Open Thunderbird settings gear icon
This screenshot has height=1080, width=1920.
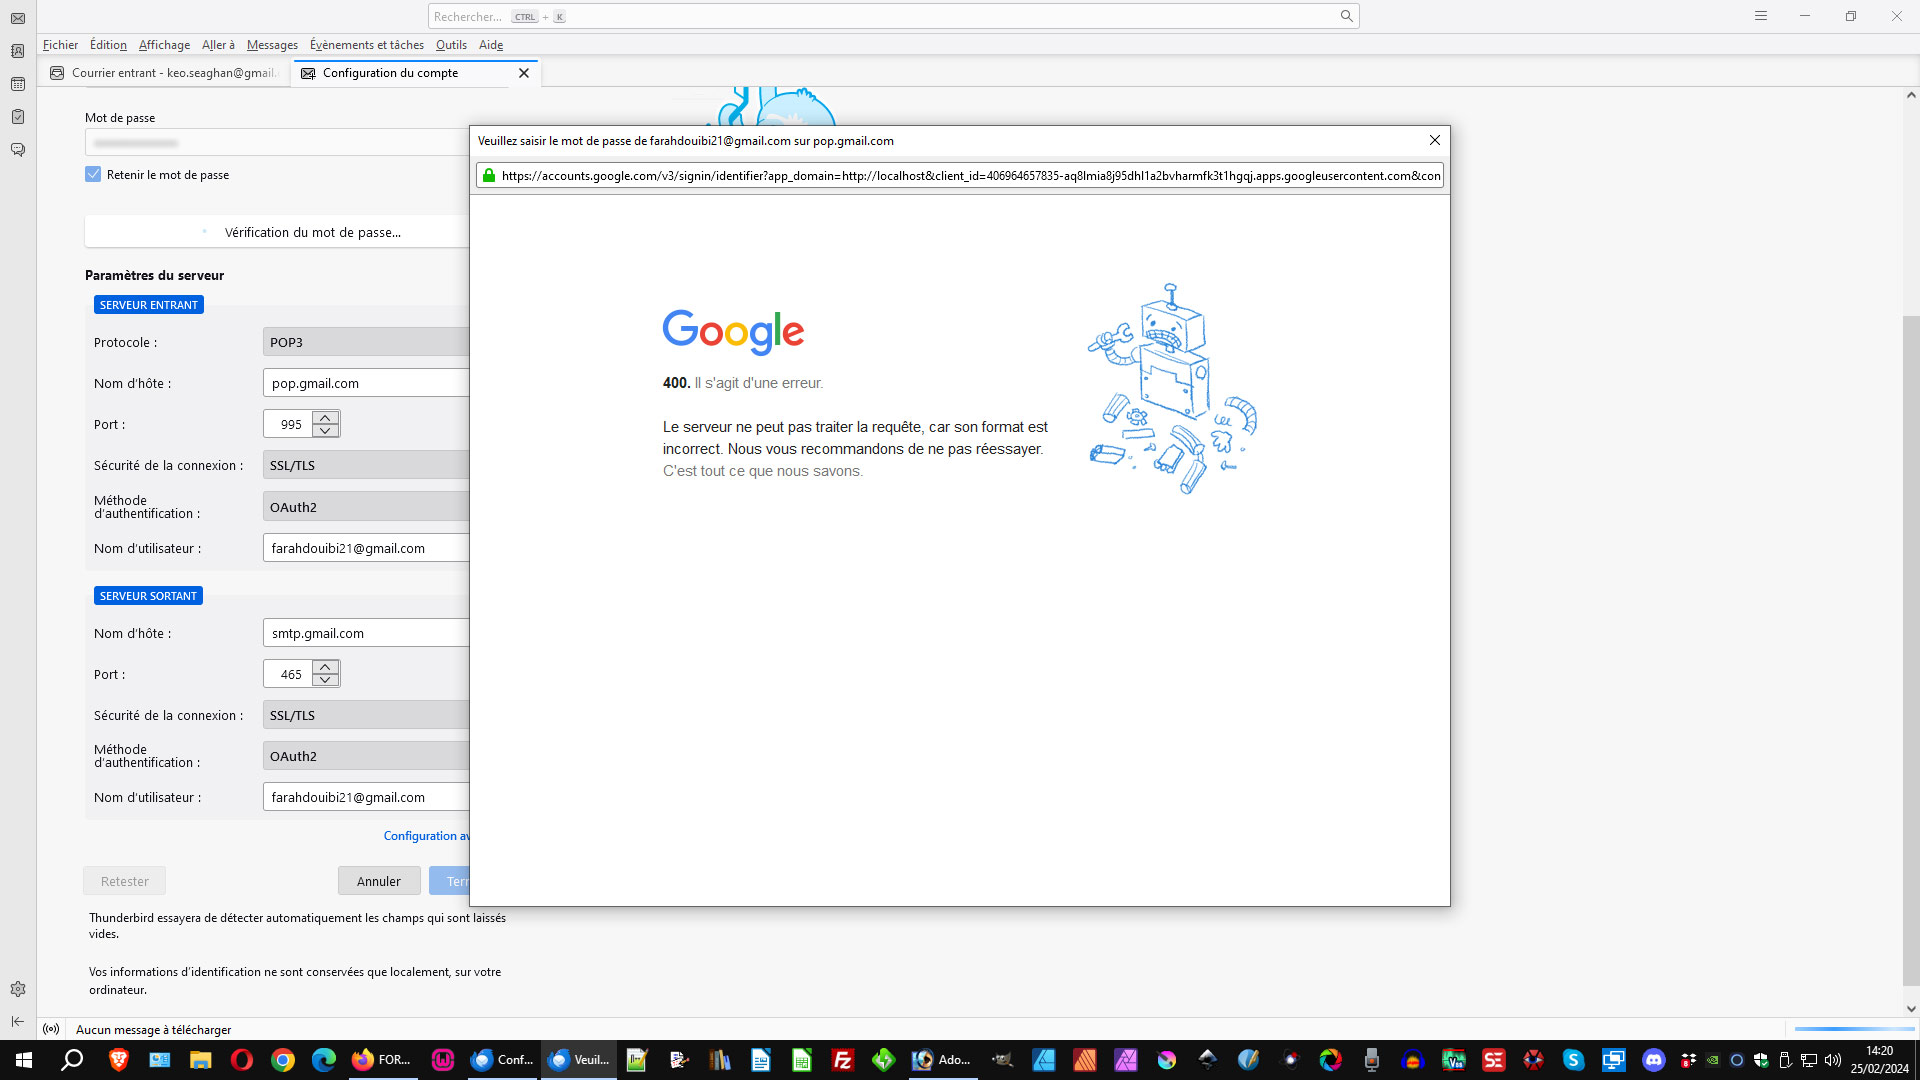18,989
